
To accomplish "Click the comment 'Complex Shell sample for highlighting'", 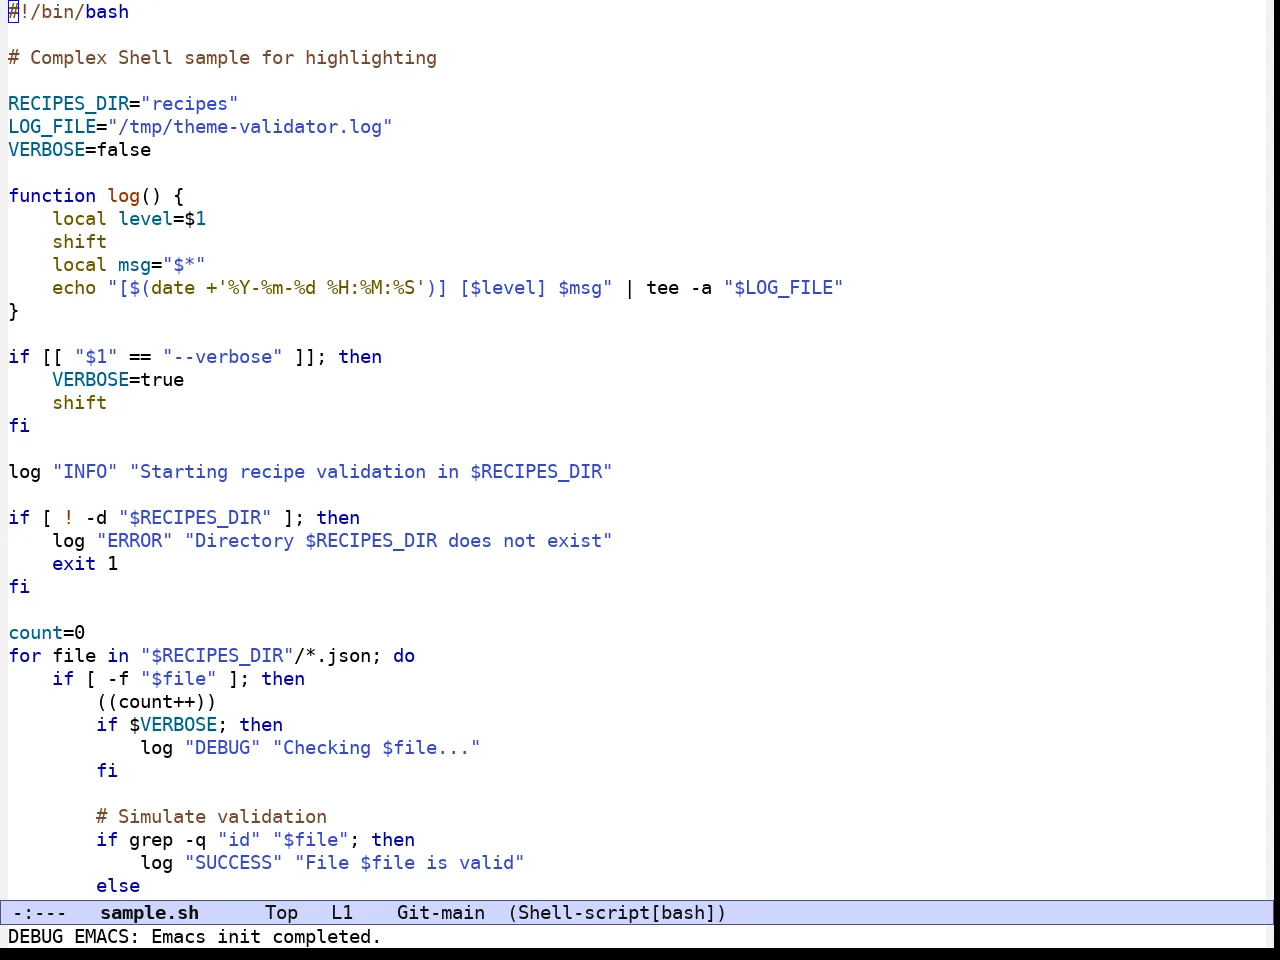I will click(233, 58).
